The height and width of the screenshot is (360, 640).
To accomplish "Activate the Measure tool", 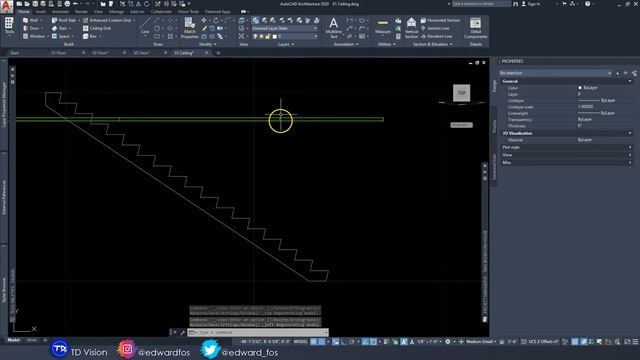I will [382, 27].
